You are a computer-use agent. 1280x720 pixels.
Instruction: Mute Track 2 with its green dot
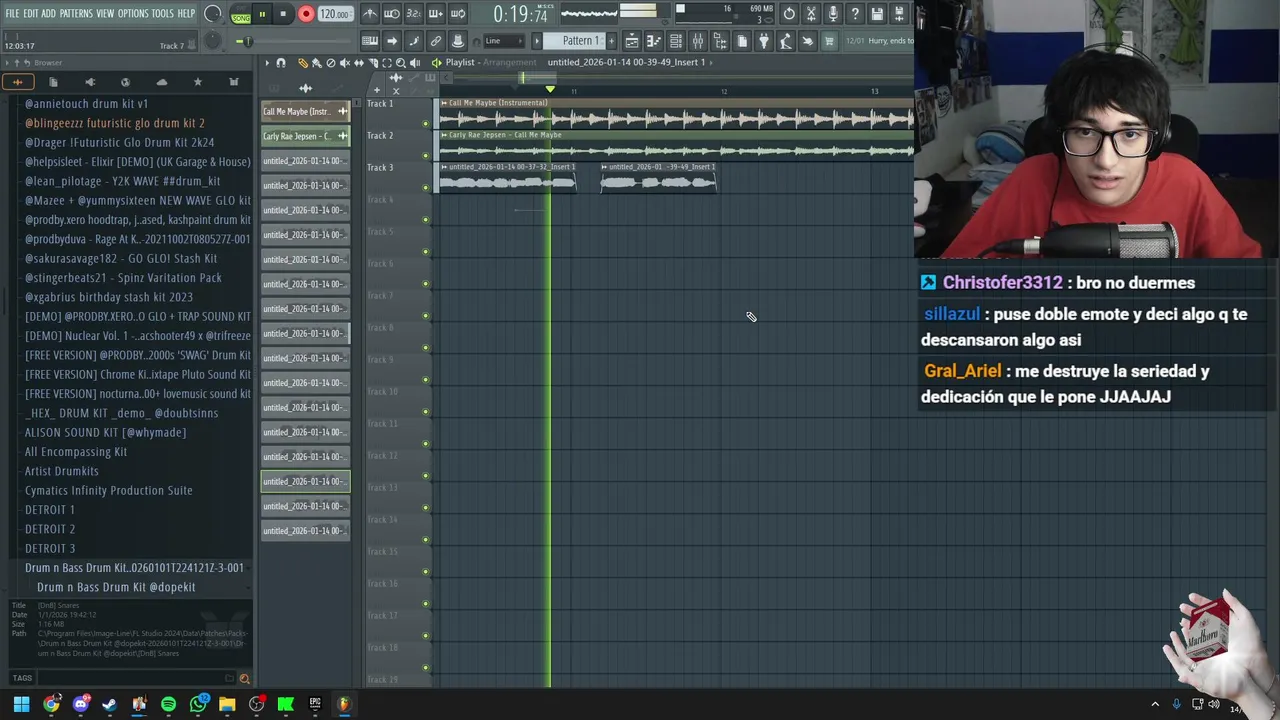point(426,155)
